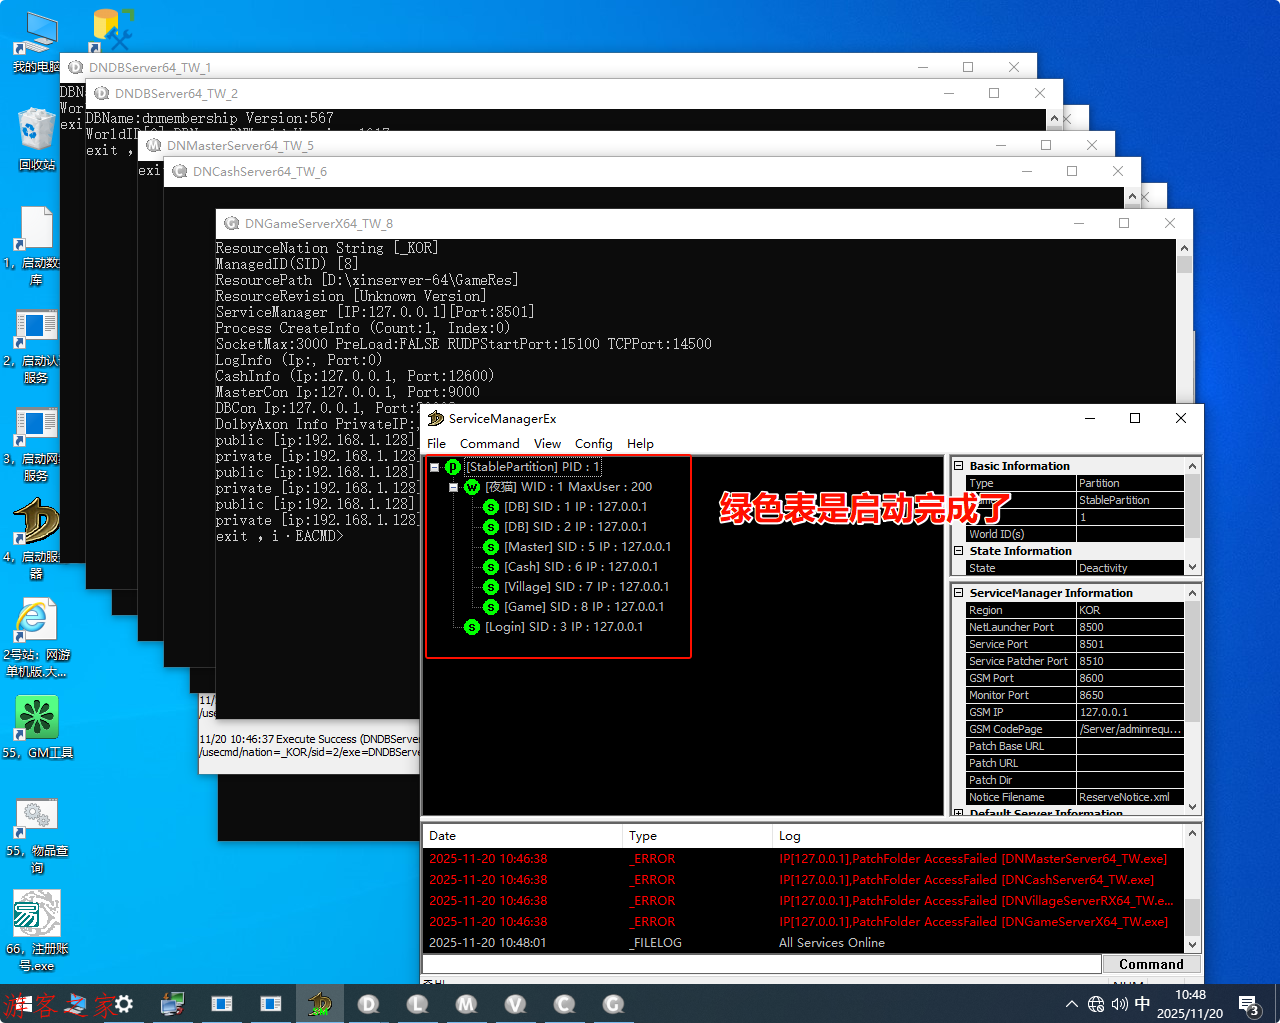Click the green W world icon in tree
This screenshot has width=1280, height=1023.
click(x=472, y=487)
